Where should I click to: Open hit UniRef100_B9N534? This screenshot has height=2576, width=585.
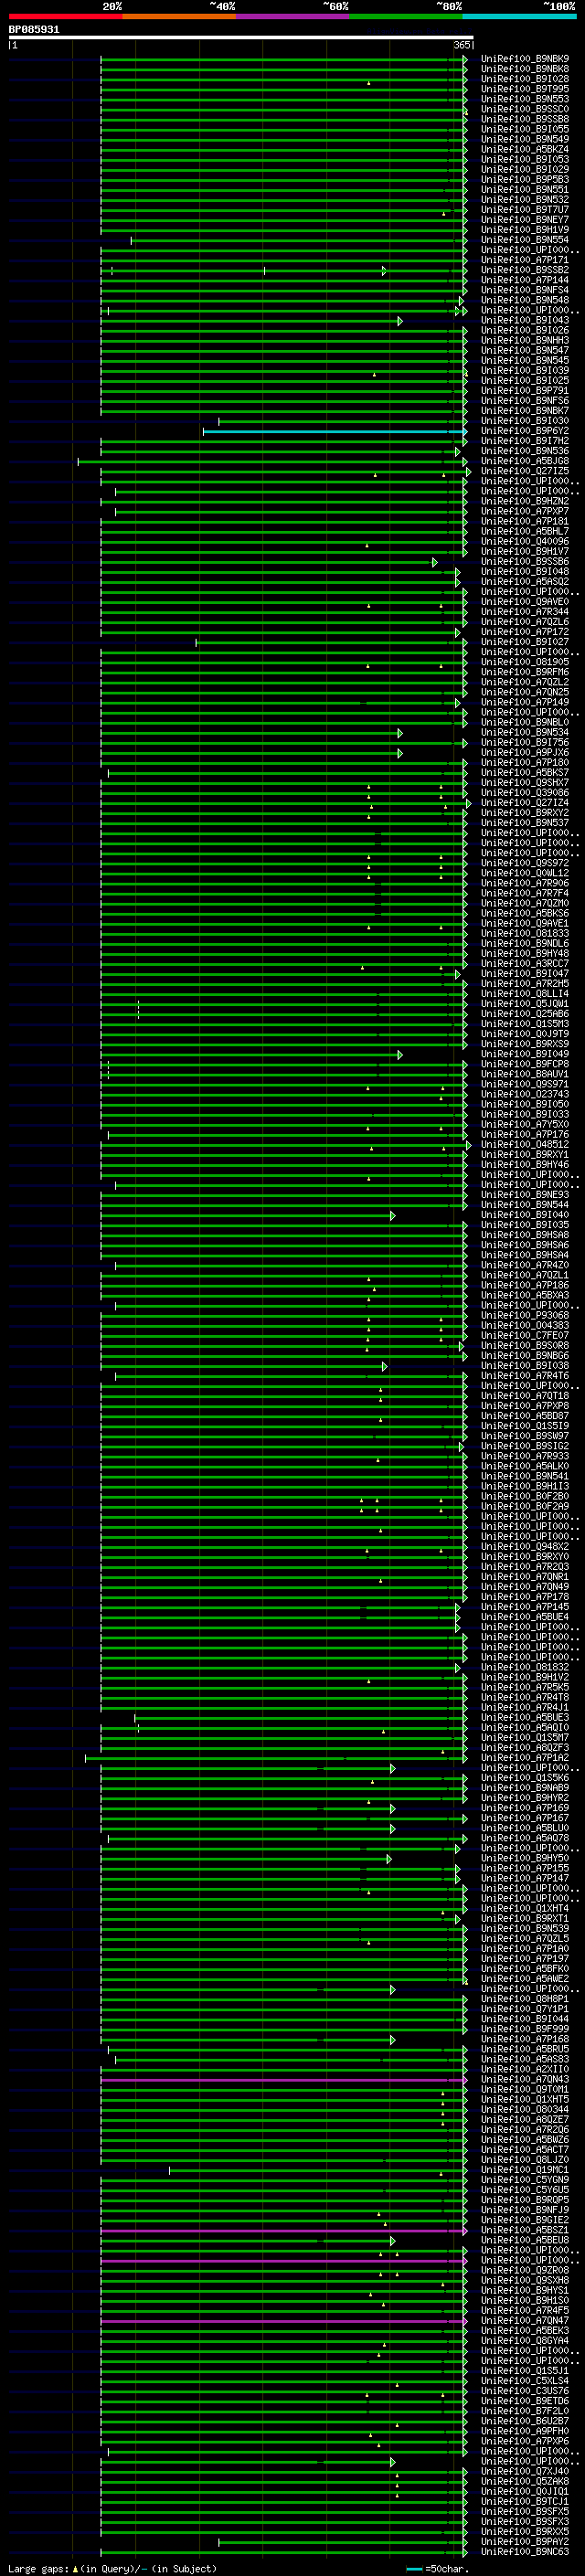point(525,733)
